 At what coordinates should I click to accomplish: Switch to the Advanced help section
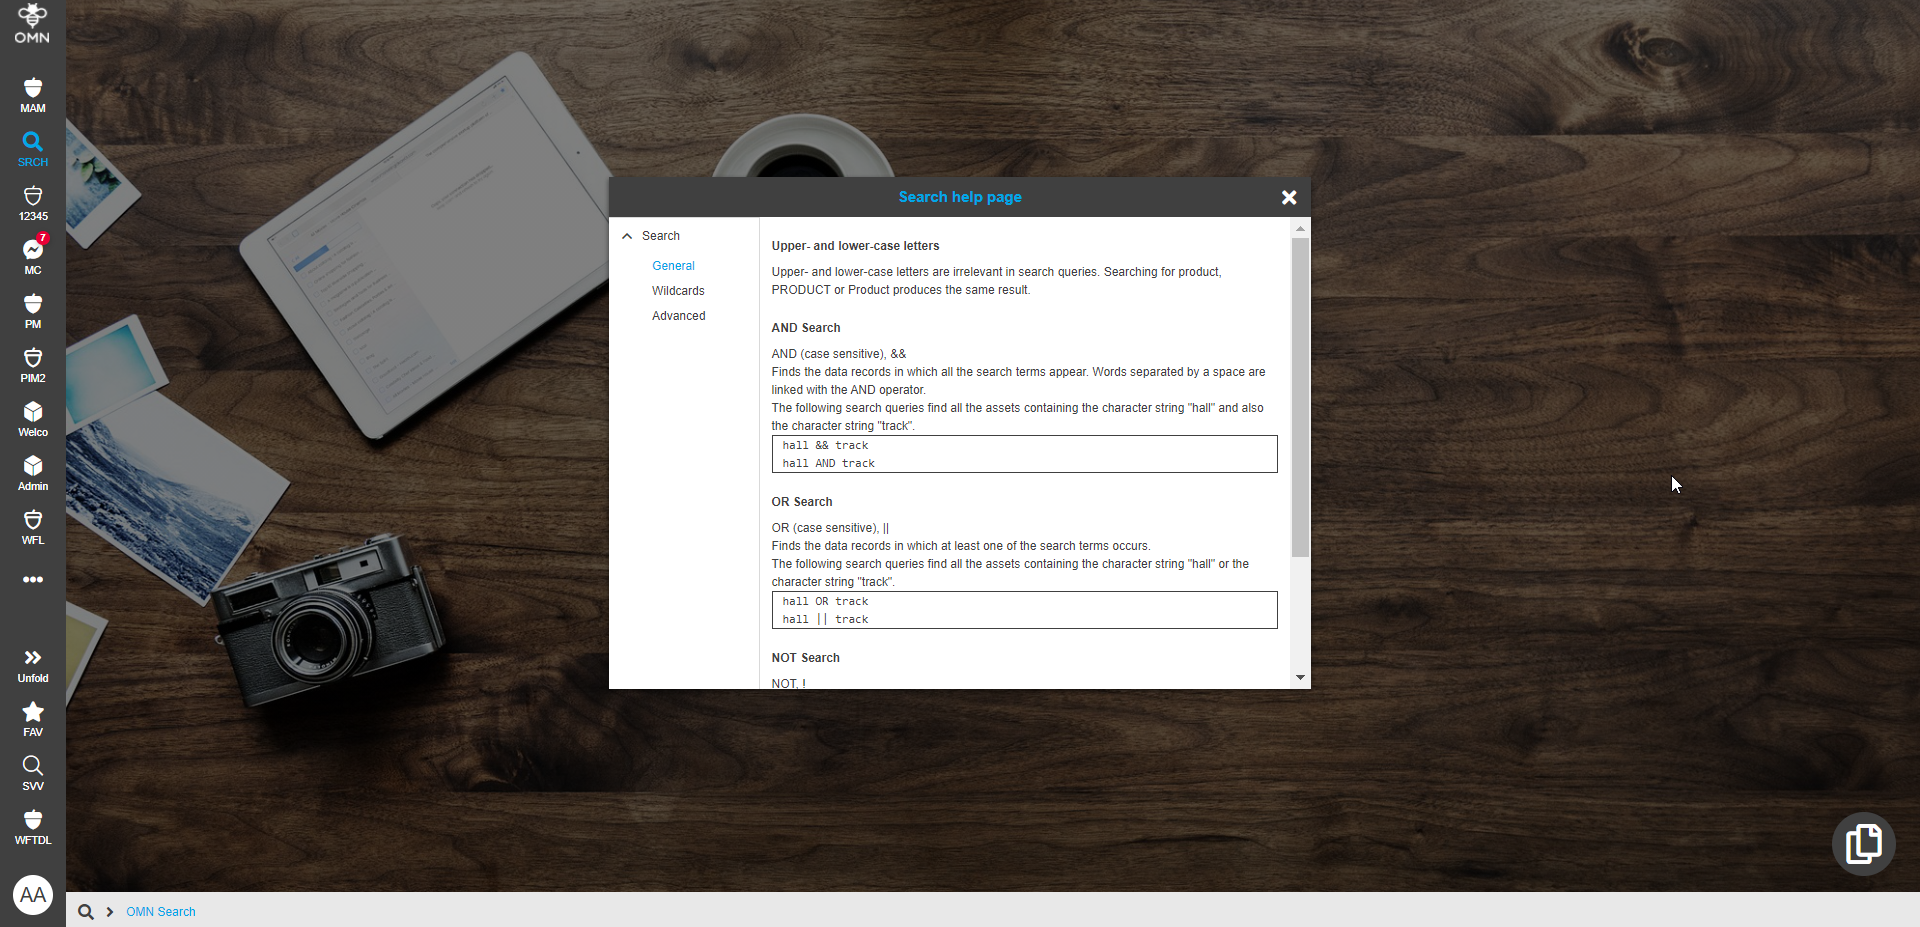pos(678,315)
